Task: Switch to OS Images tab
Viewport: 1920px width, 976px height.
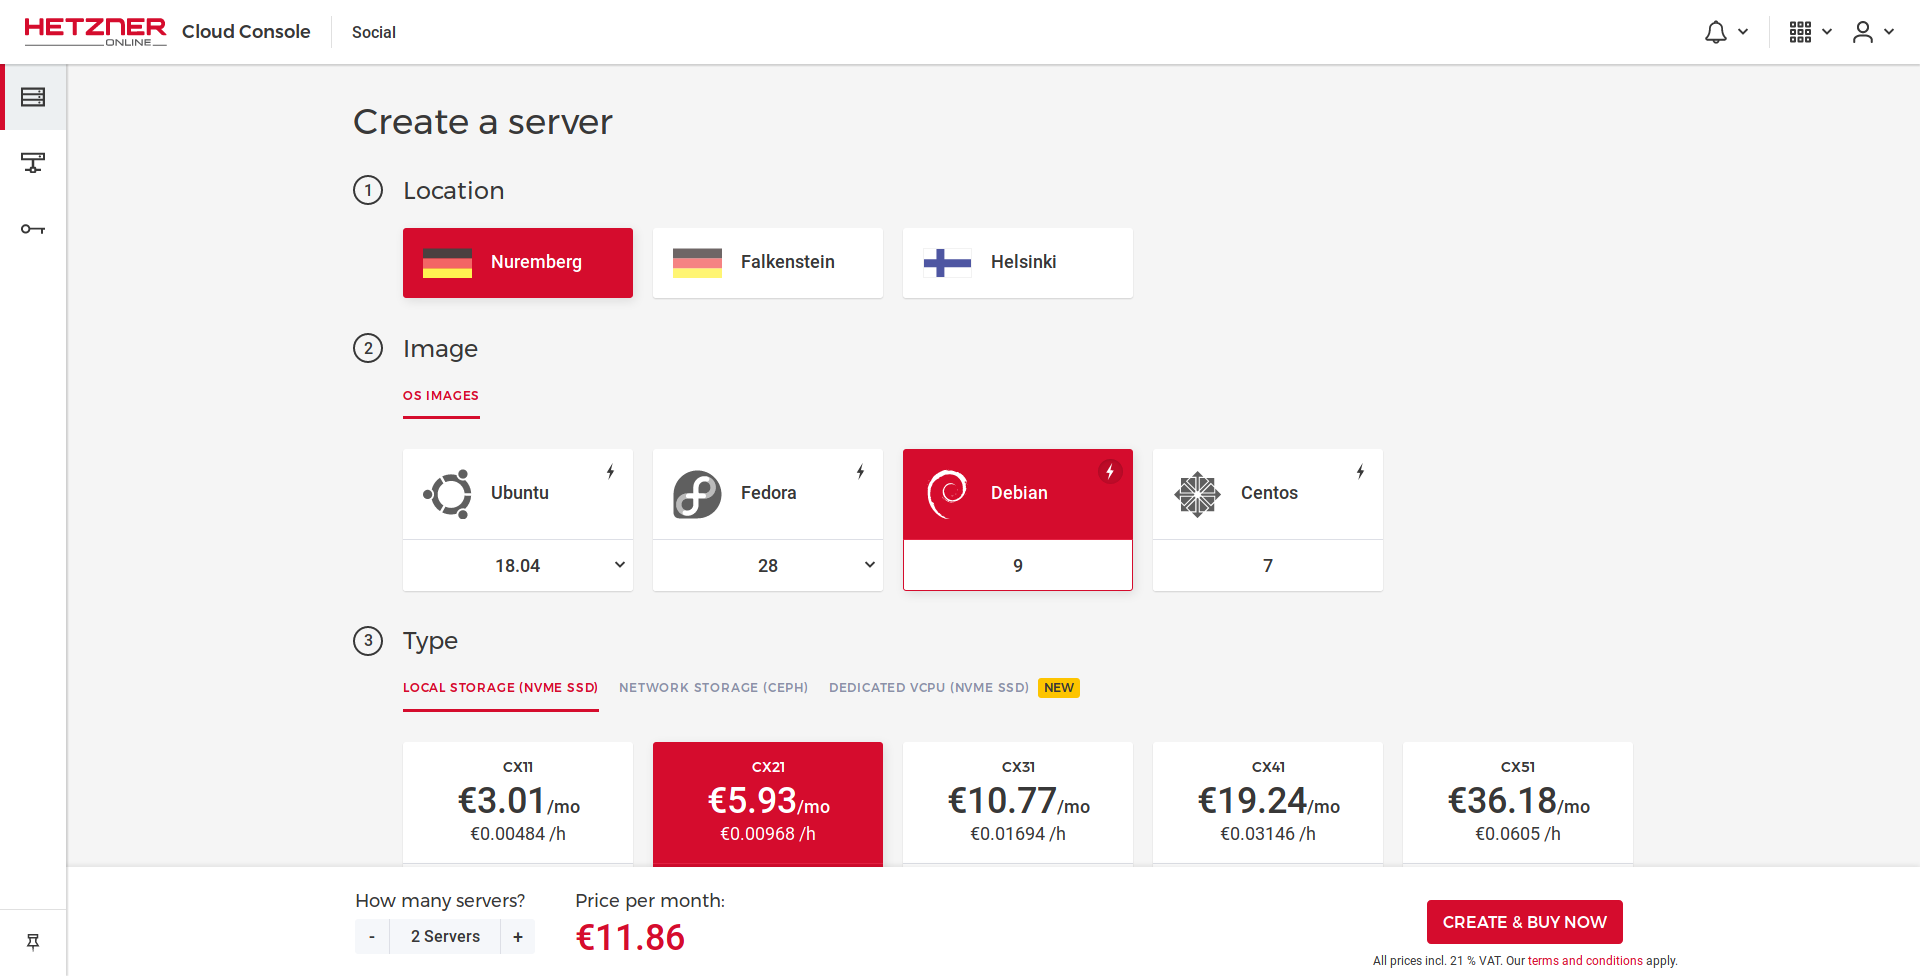Action: [x=441, y=396]
